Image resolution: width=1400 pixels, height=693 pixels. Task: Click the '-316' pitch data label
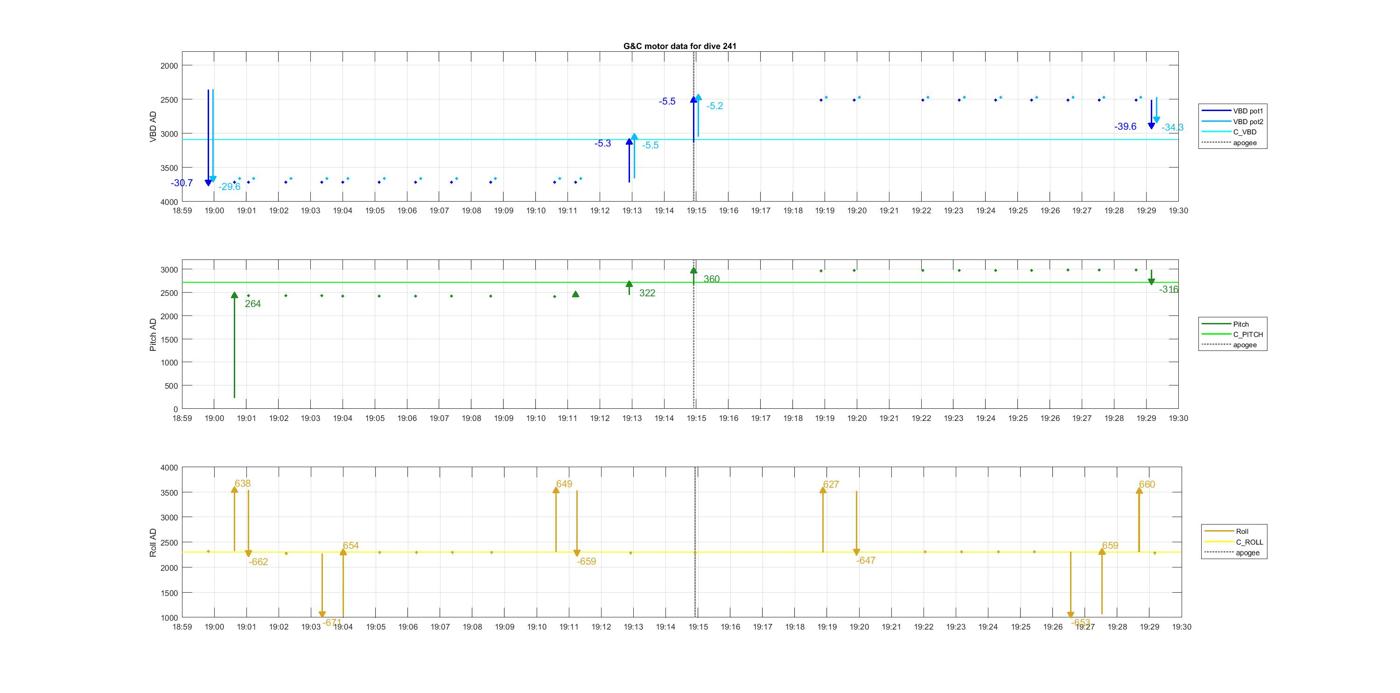pyautogui.click(x=1169, y=290)
